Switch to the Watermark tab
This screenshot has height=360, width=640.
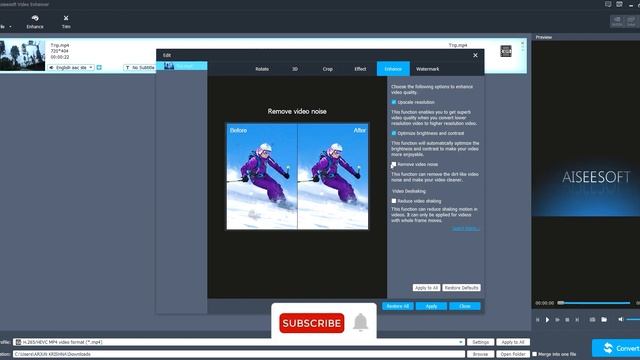(427, 69)
